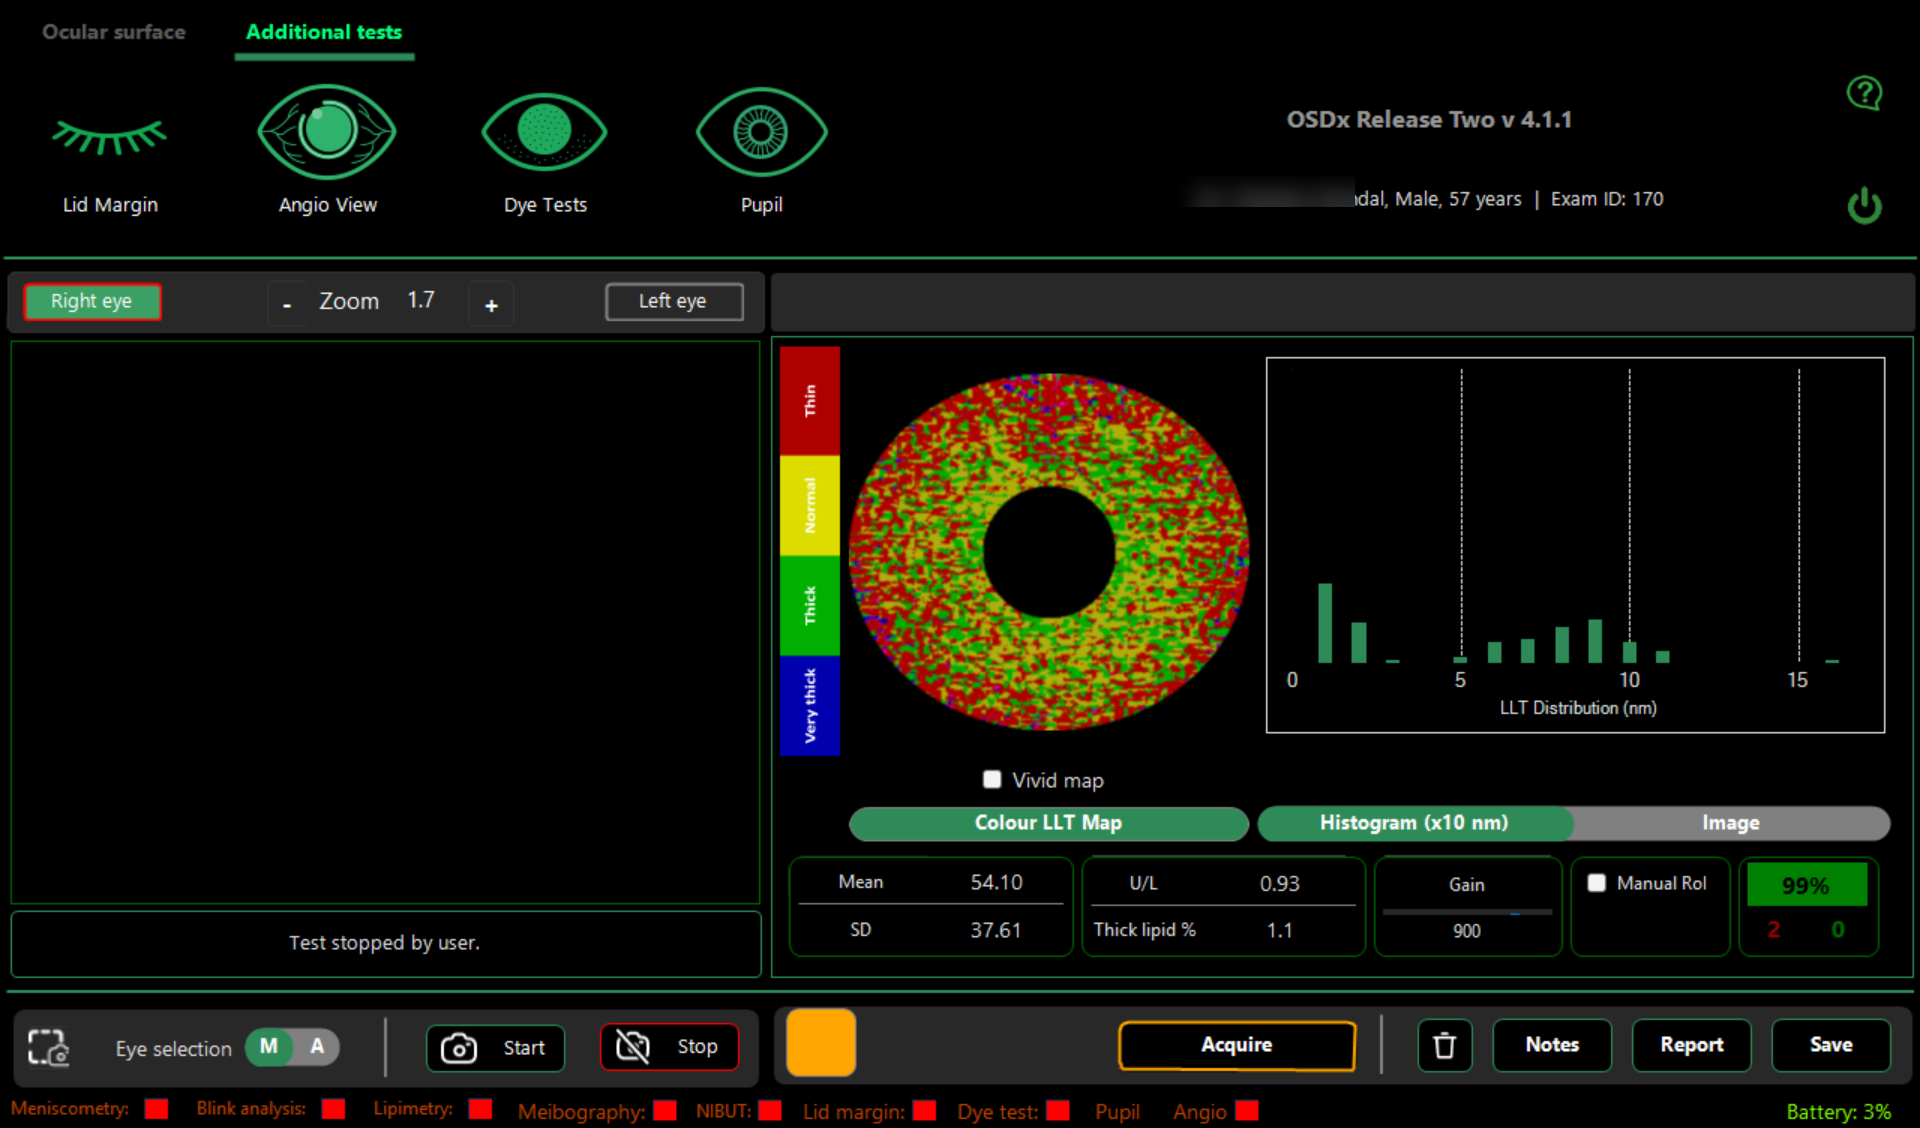Click the Dye test red status indicator
The height and width of the screenshot is (1128, 1920).
pos(1058,1111)
